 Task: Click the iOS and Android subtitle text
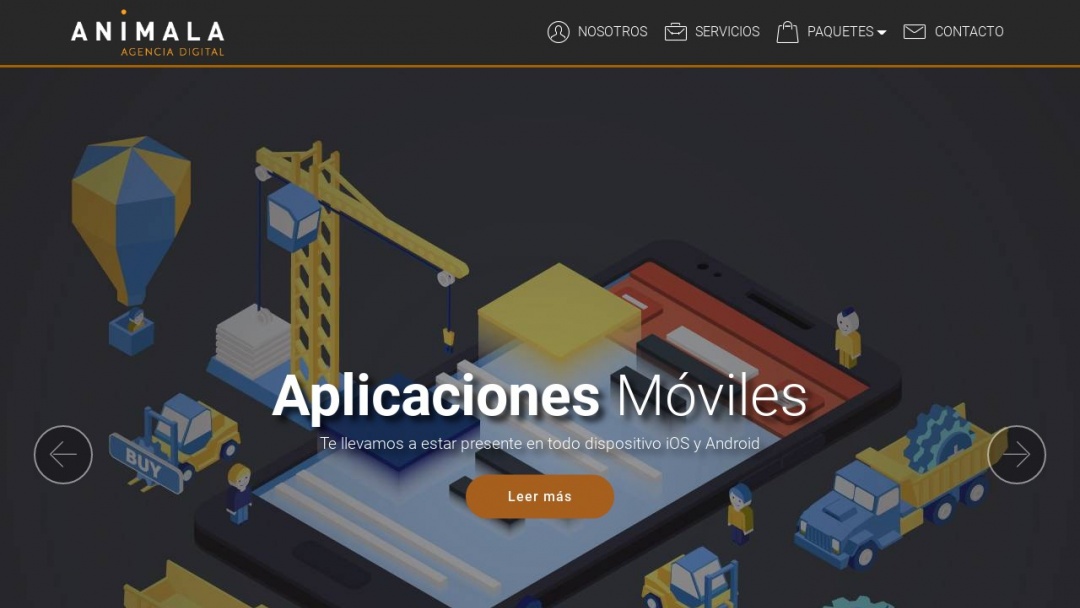pyautogui.click(x=540, y=441)
